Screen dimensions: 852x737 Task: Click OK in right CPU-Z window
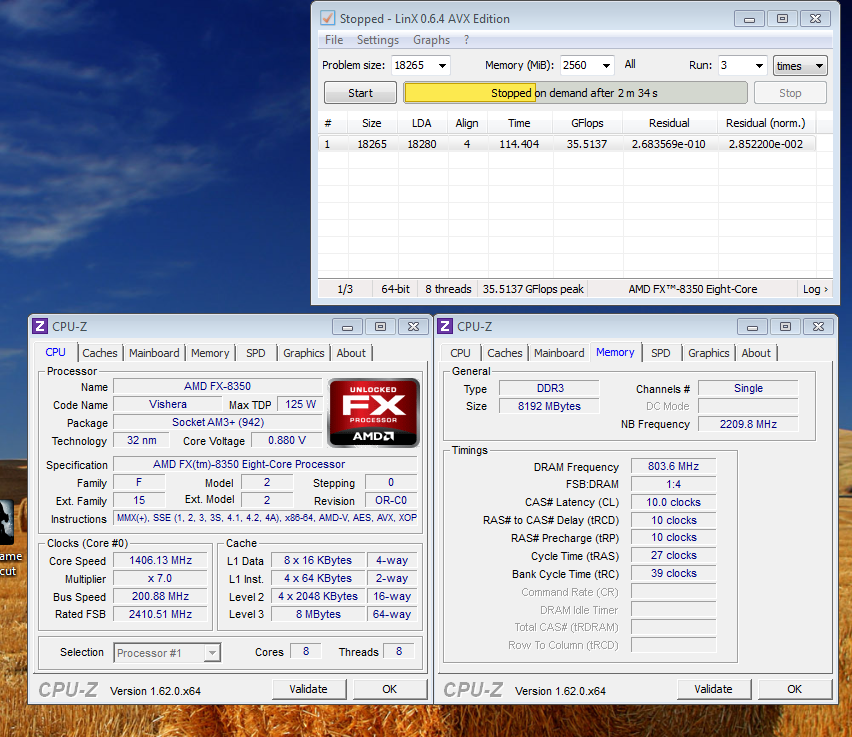pyautogui.click(x=794, y=689)
